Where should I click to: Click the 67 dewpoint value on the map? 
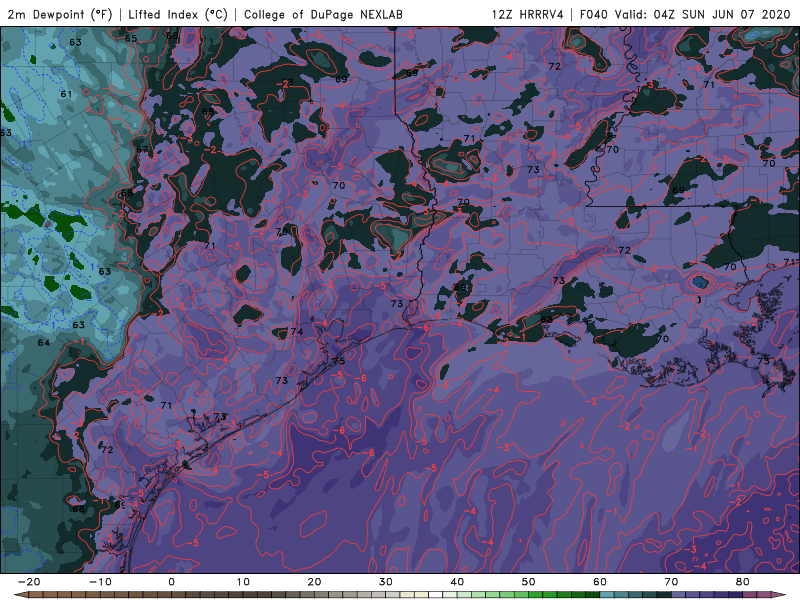[142, 149]
